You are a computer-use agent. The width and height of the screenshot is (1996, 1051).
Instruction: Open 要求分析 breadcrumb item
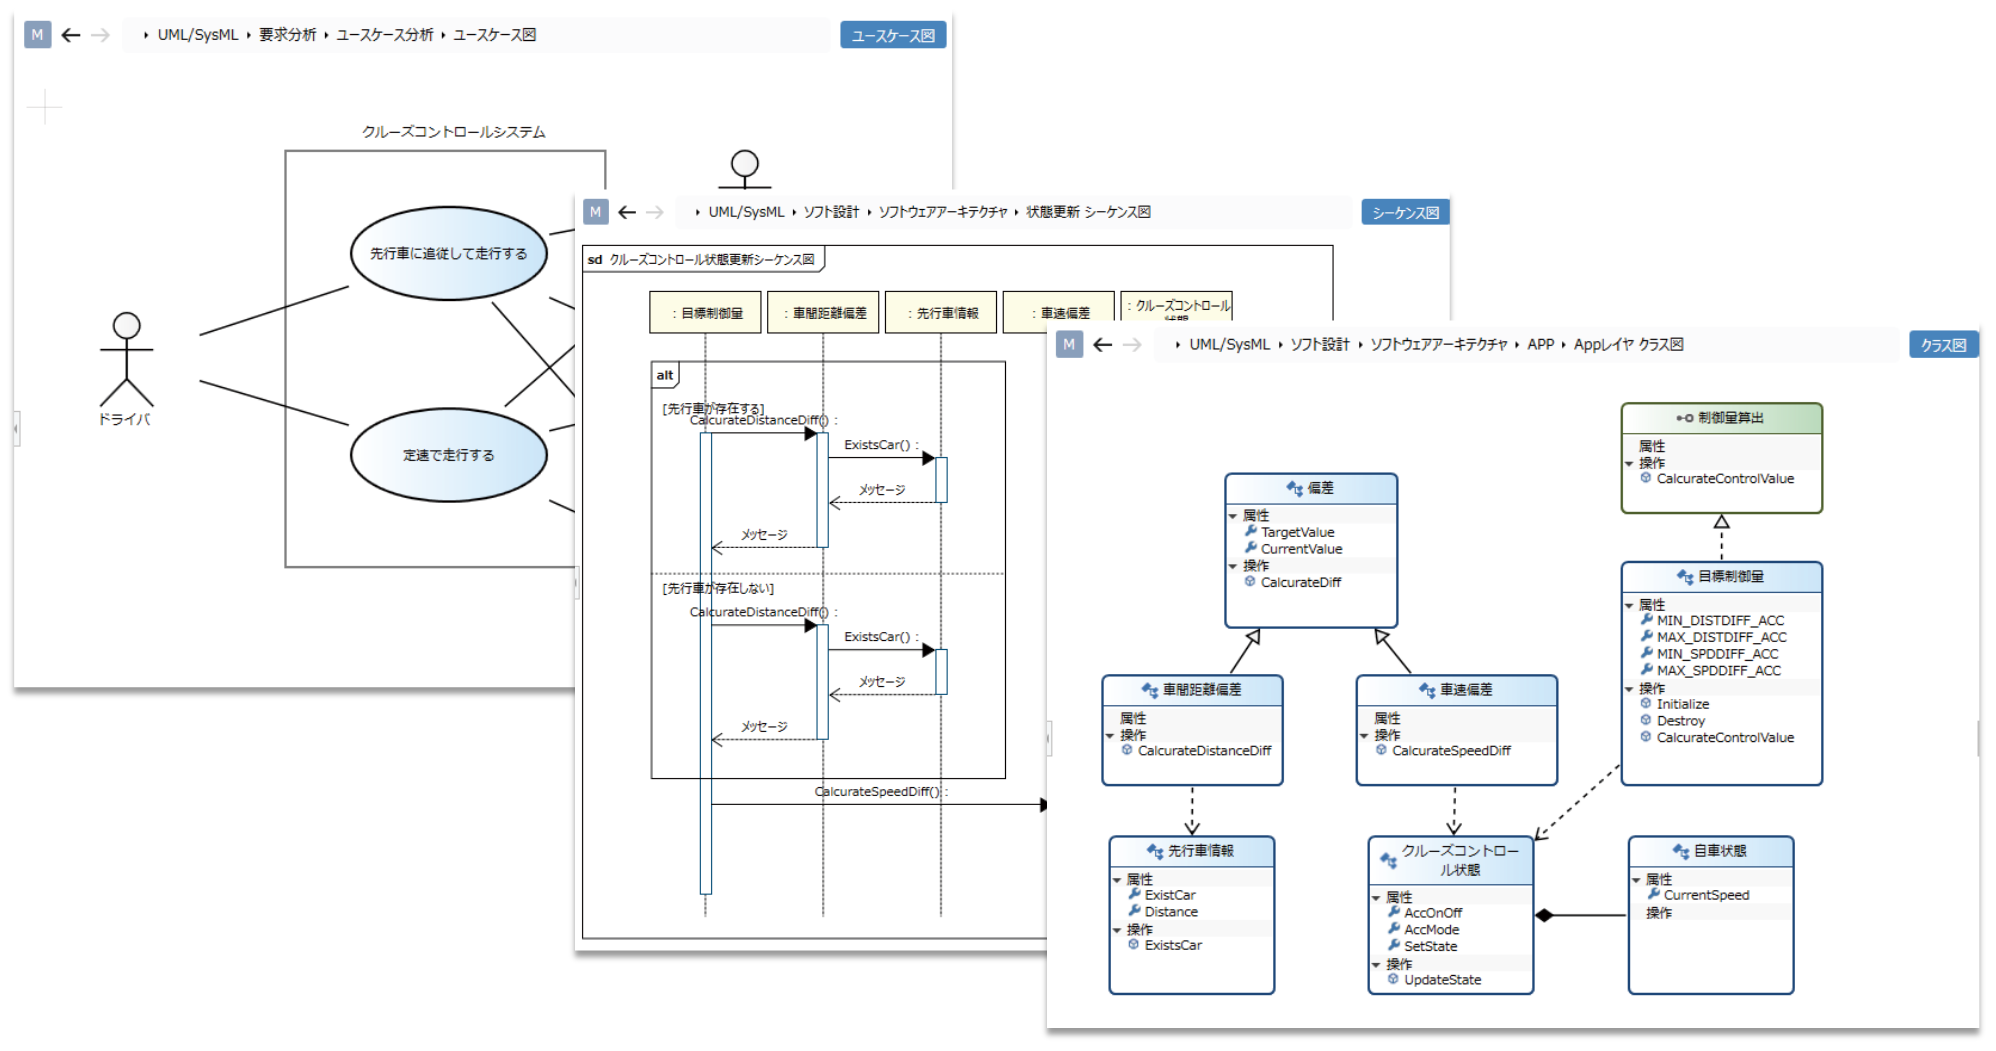tap(287, 35)
